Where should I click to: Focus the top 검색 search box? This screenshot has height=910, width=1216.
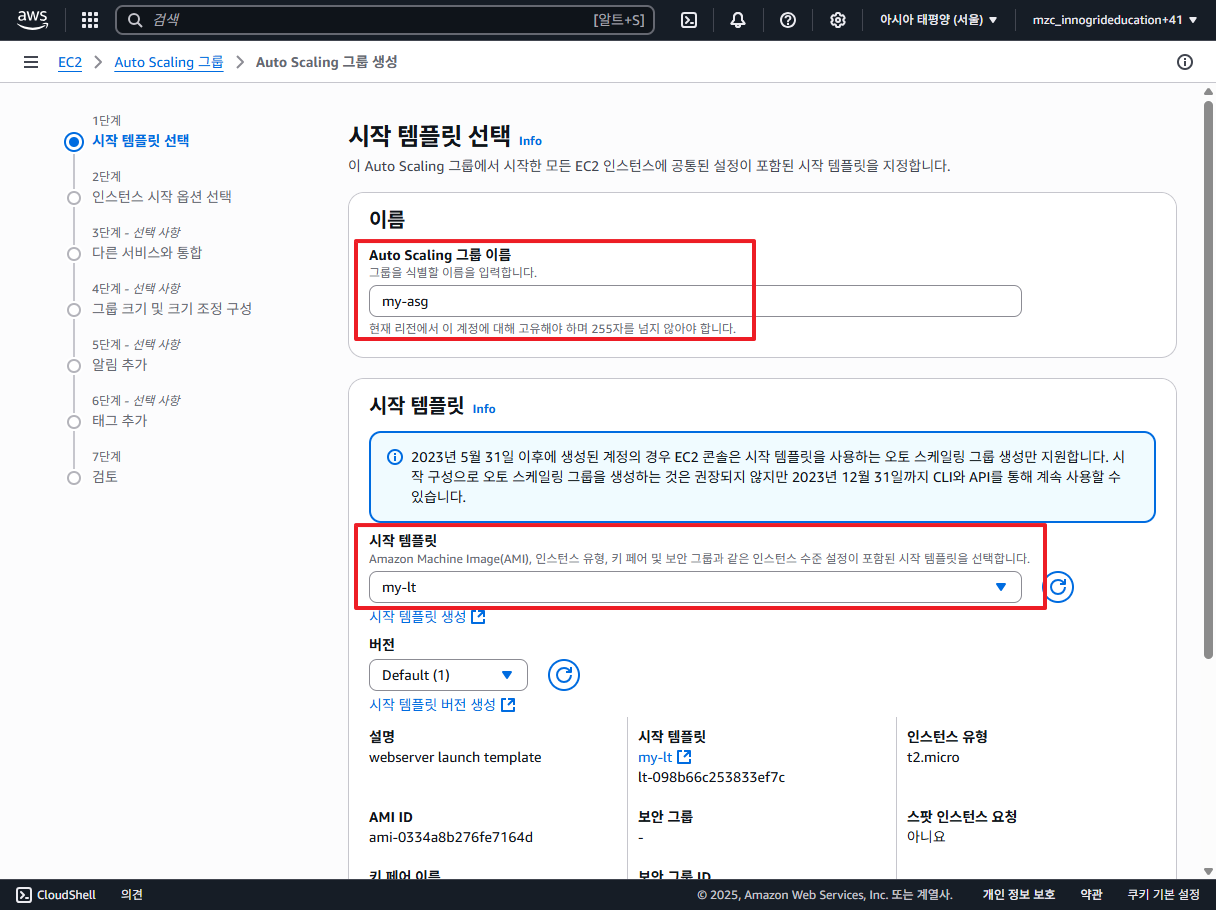[x=385, y=20]
